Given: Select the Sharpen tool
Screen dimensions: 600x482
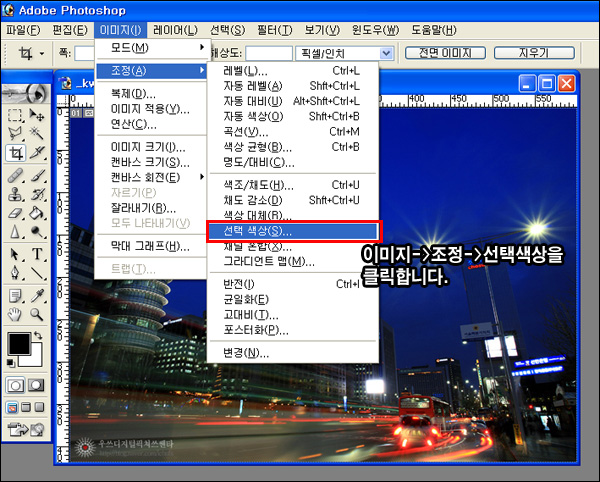Looking at the screenshot, I should (x=15, y=232).
